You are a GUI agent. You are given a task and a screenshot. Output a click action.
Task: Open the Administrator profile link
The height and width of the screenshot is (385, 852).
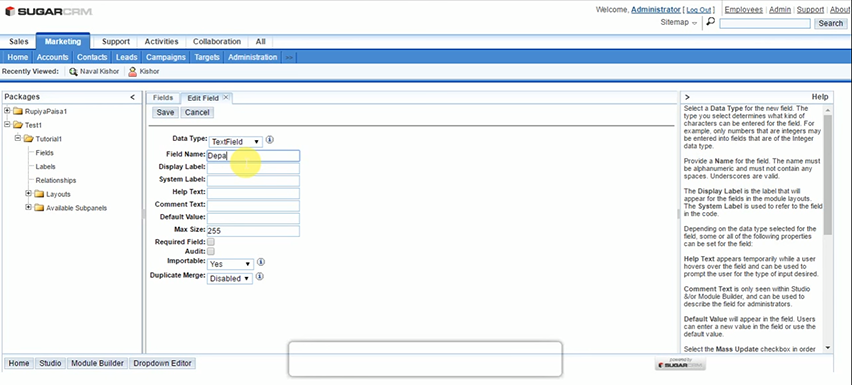pyautogui.click(x=656, y=10)
